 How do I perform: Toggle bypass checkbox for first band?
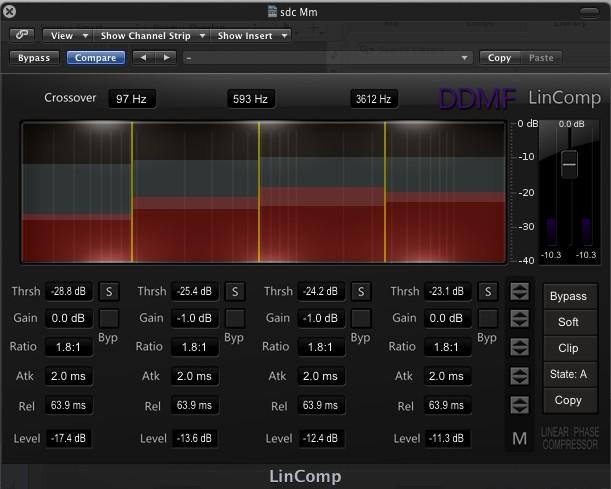click(109, 318)
